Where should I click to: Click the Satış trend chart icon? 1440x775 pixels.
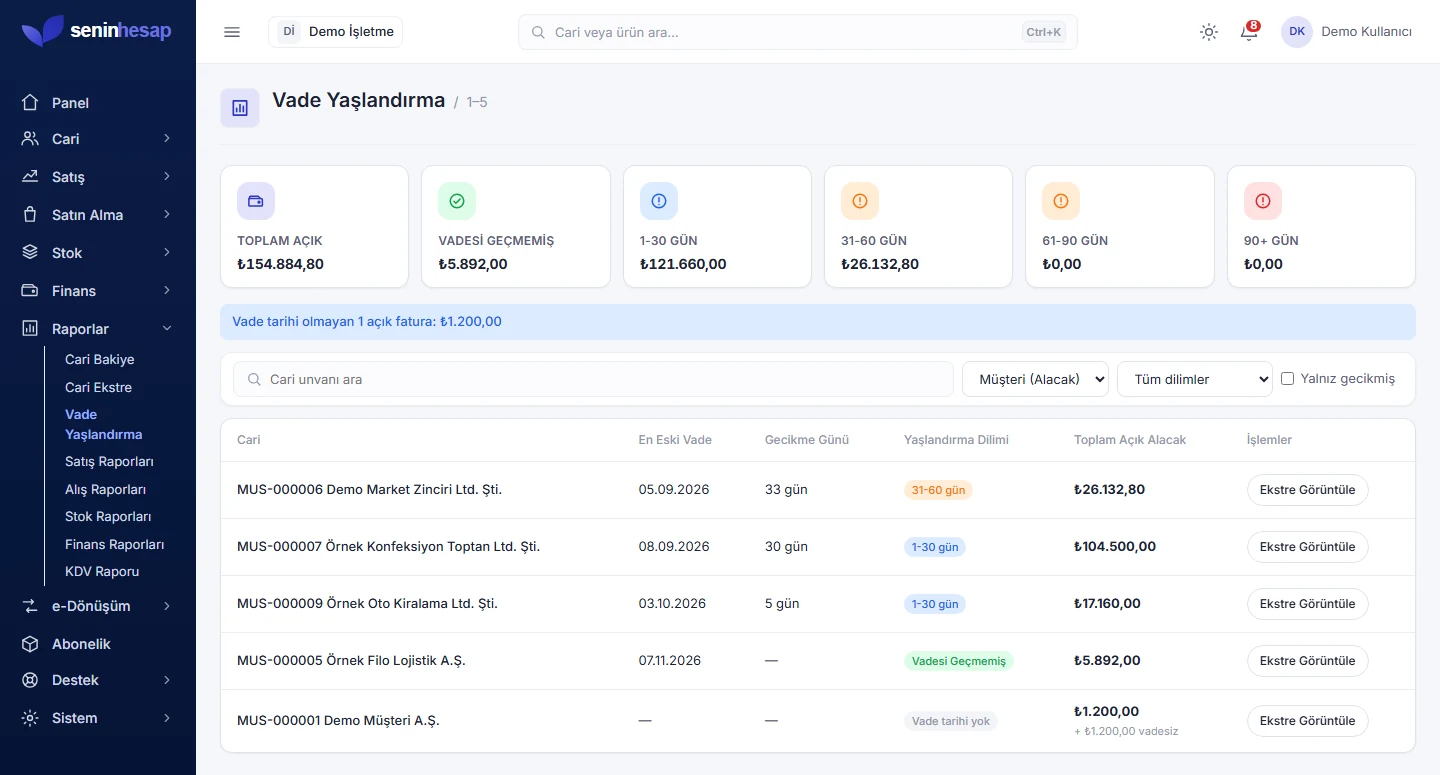(30, 177)
